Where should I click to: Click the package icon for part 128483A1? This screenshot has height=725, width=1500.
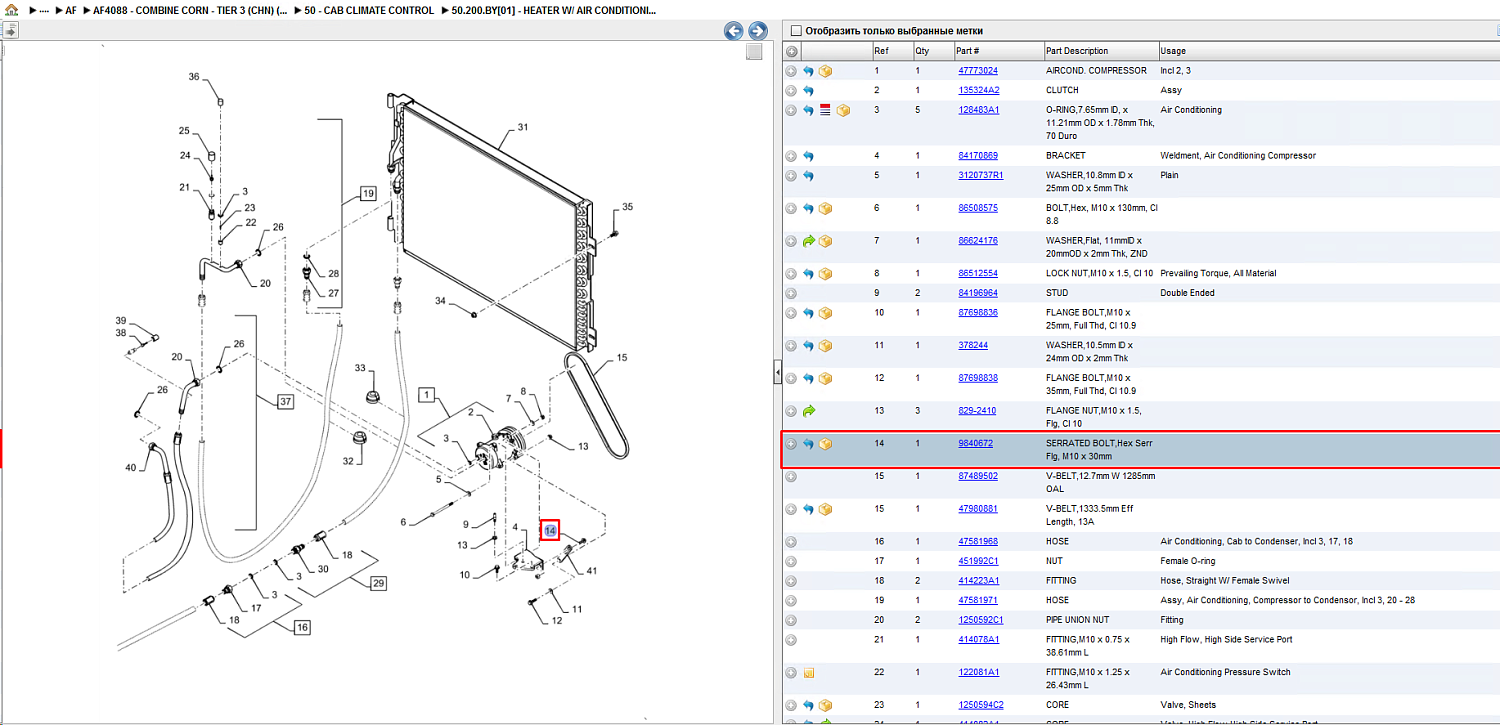click(x=843, y=110)
